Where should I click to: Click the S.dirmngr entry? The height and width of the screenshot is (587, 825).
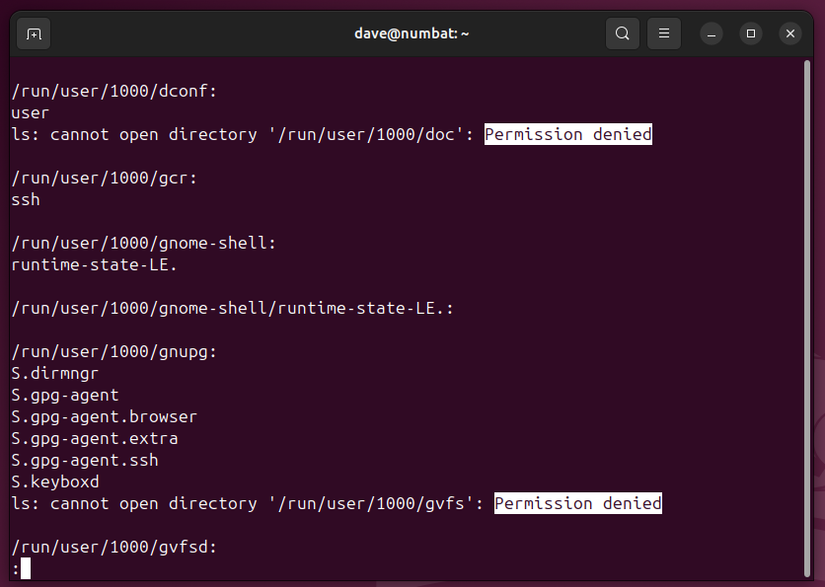pyautogui.click(x=55, y=373)
